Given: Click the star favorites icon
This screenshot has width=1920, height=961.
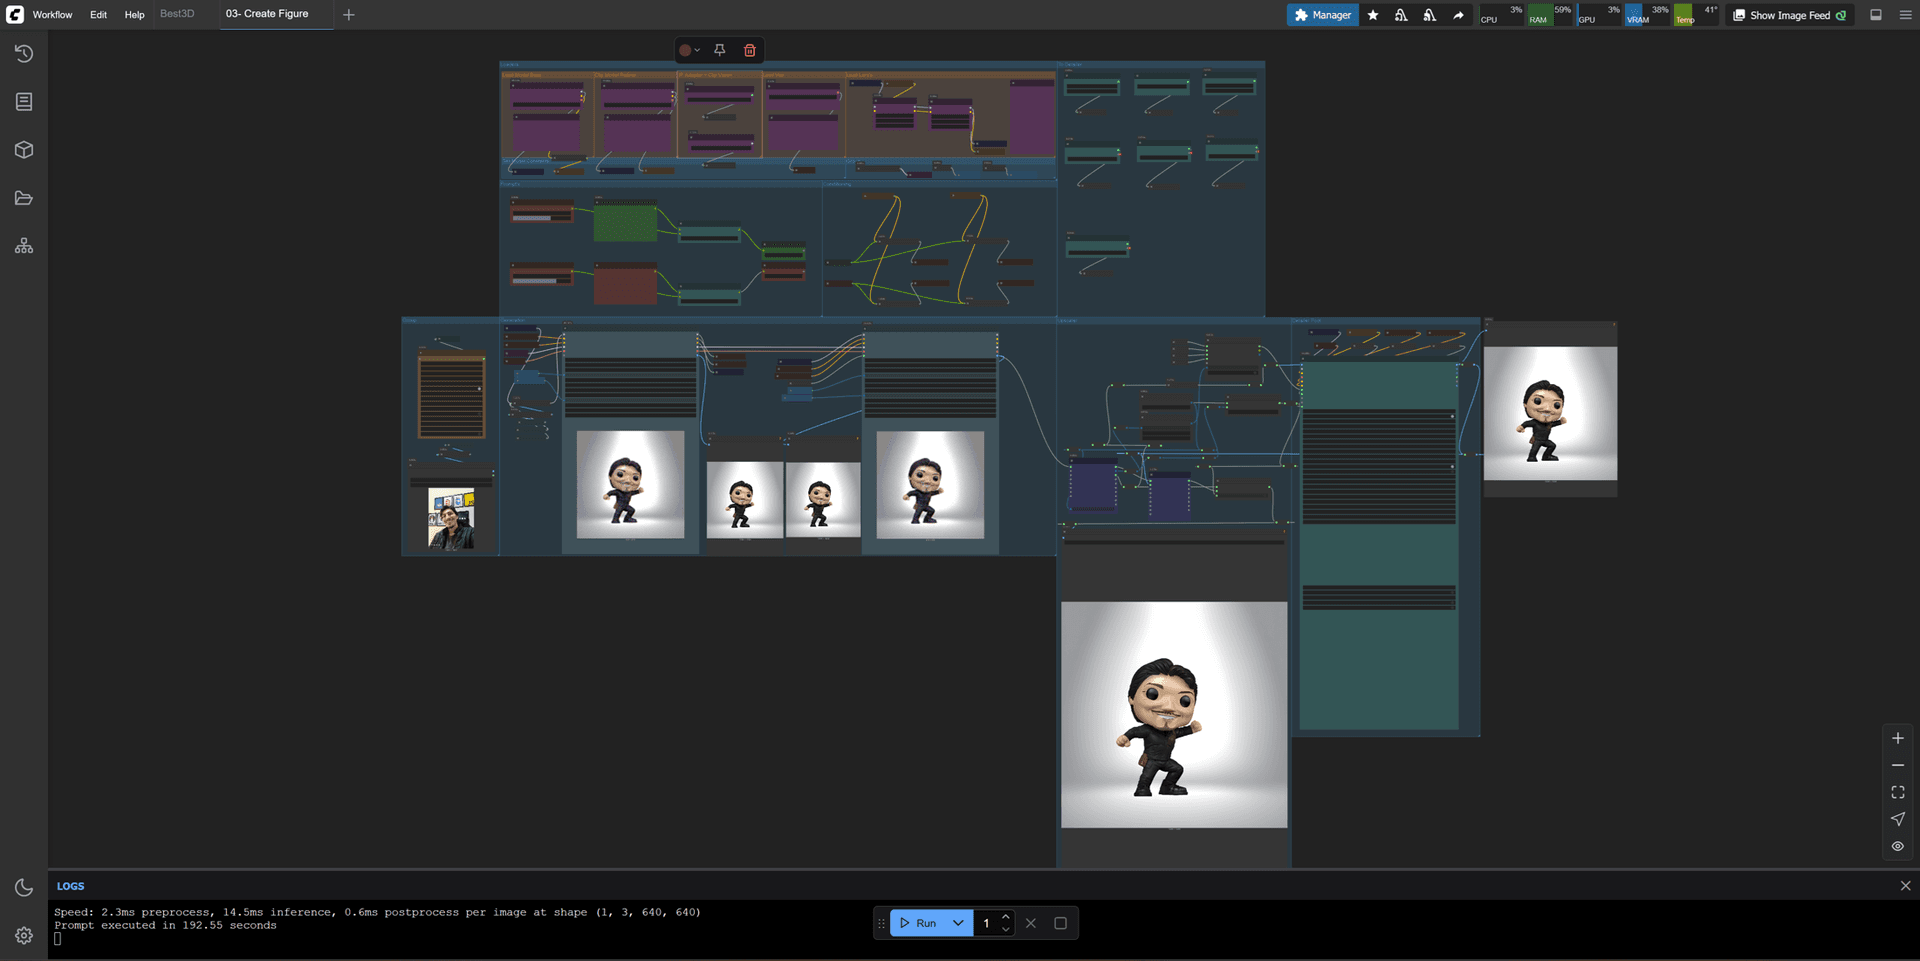Looking at the screenshot, I should (x=1373, y=15).
